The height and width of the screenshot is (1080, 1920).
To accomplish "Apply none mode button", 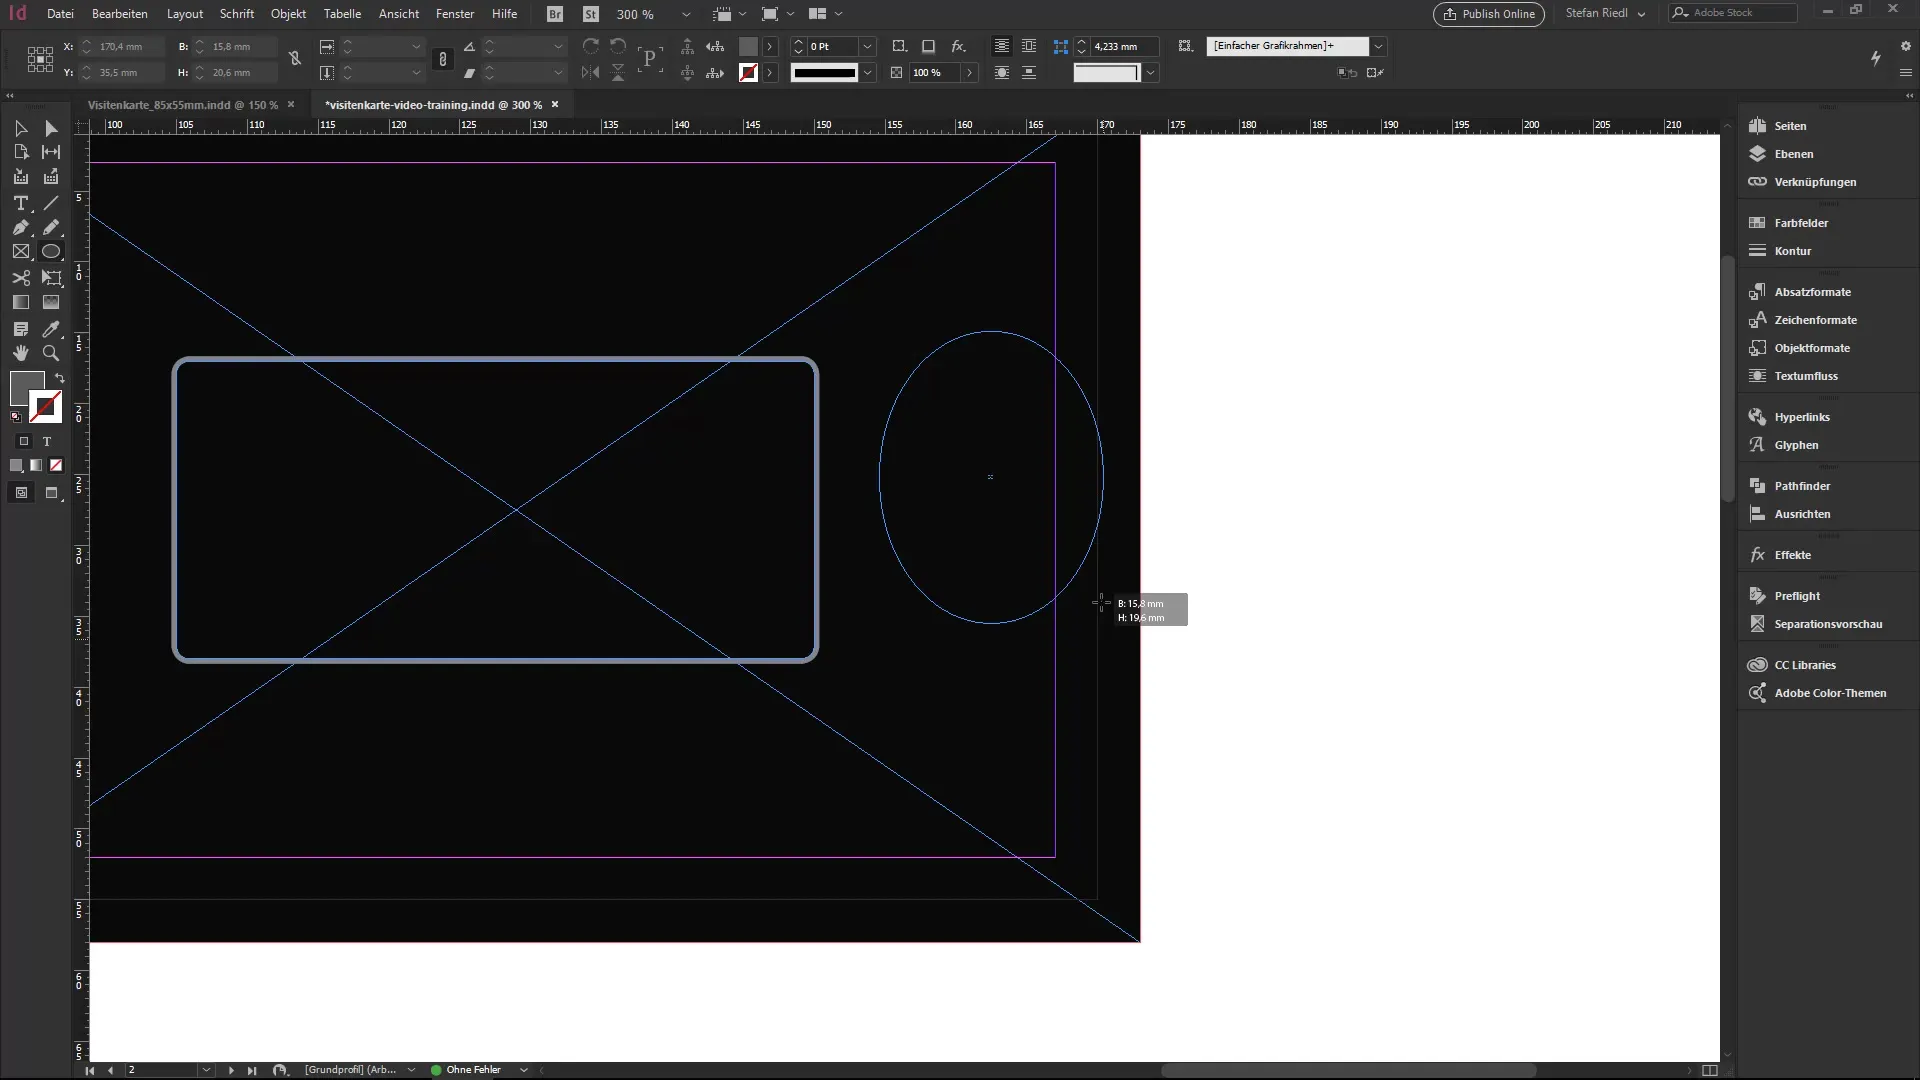I will coord(56,465).
